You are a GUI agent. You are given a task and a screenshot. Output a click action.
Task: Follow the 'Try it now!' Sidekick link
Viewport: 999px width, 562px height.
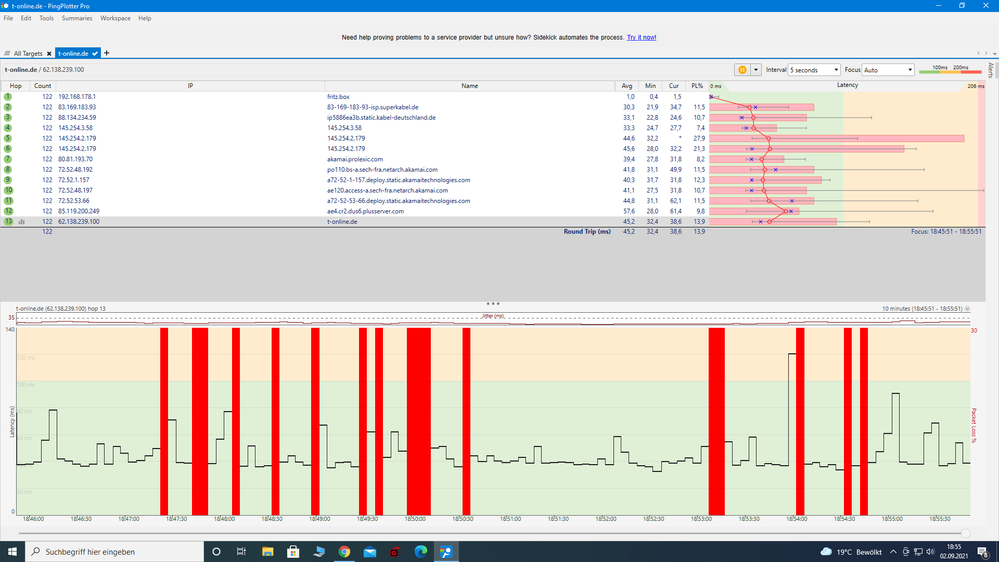pos(641,37)
